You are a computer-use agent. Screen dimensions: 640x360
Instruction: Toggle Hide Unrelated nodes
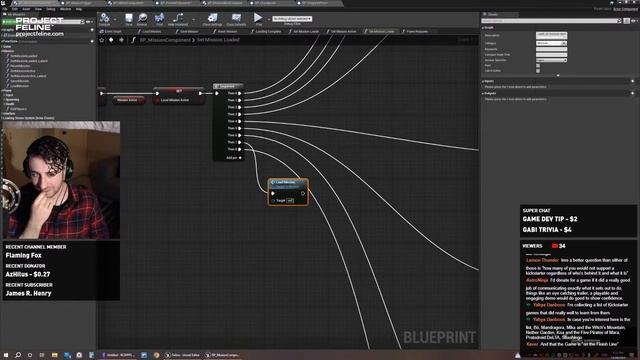178,19
